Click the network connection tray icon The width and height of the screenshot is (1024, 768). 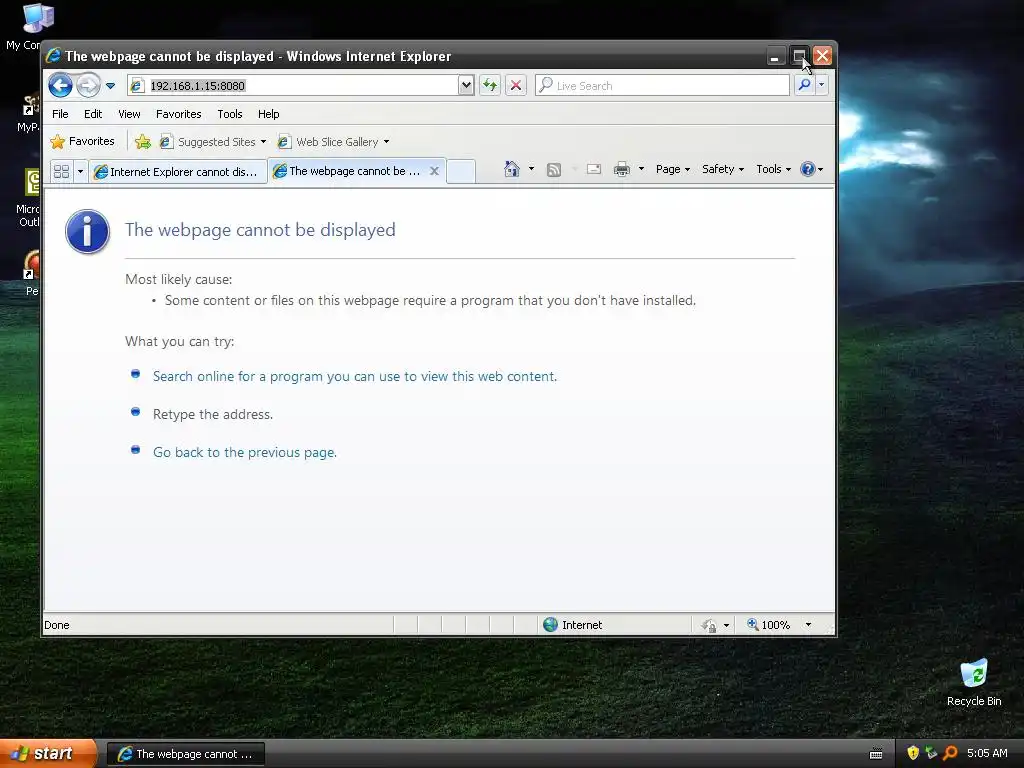coord(931,753)
